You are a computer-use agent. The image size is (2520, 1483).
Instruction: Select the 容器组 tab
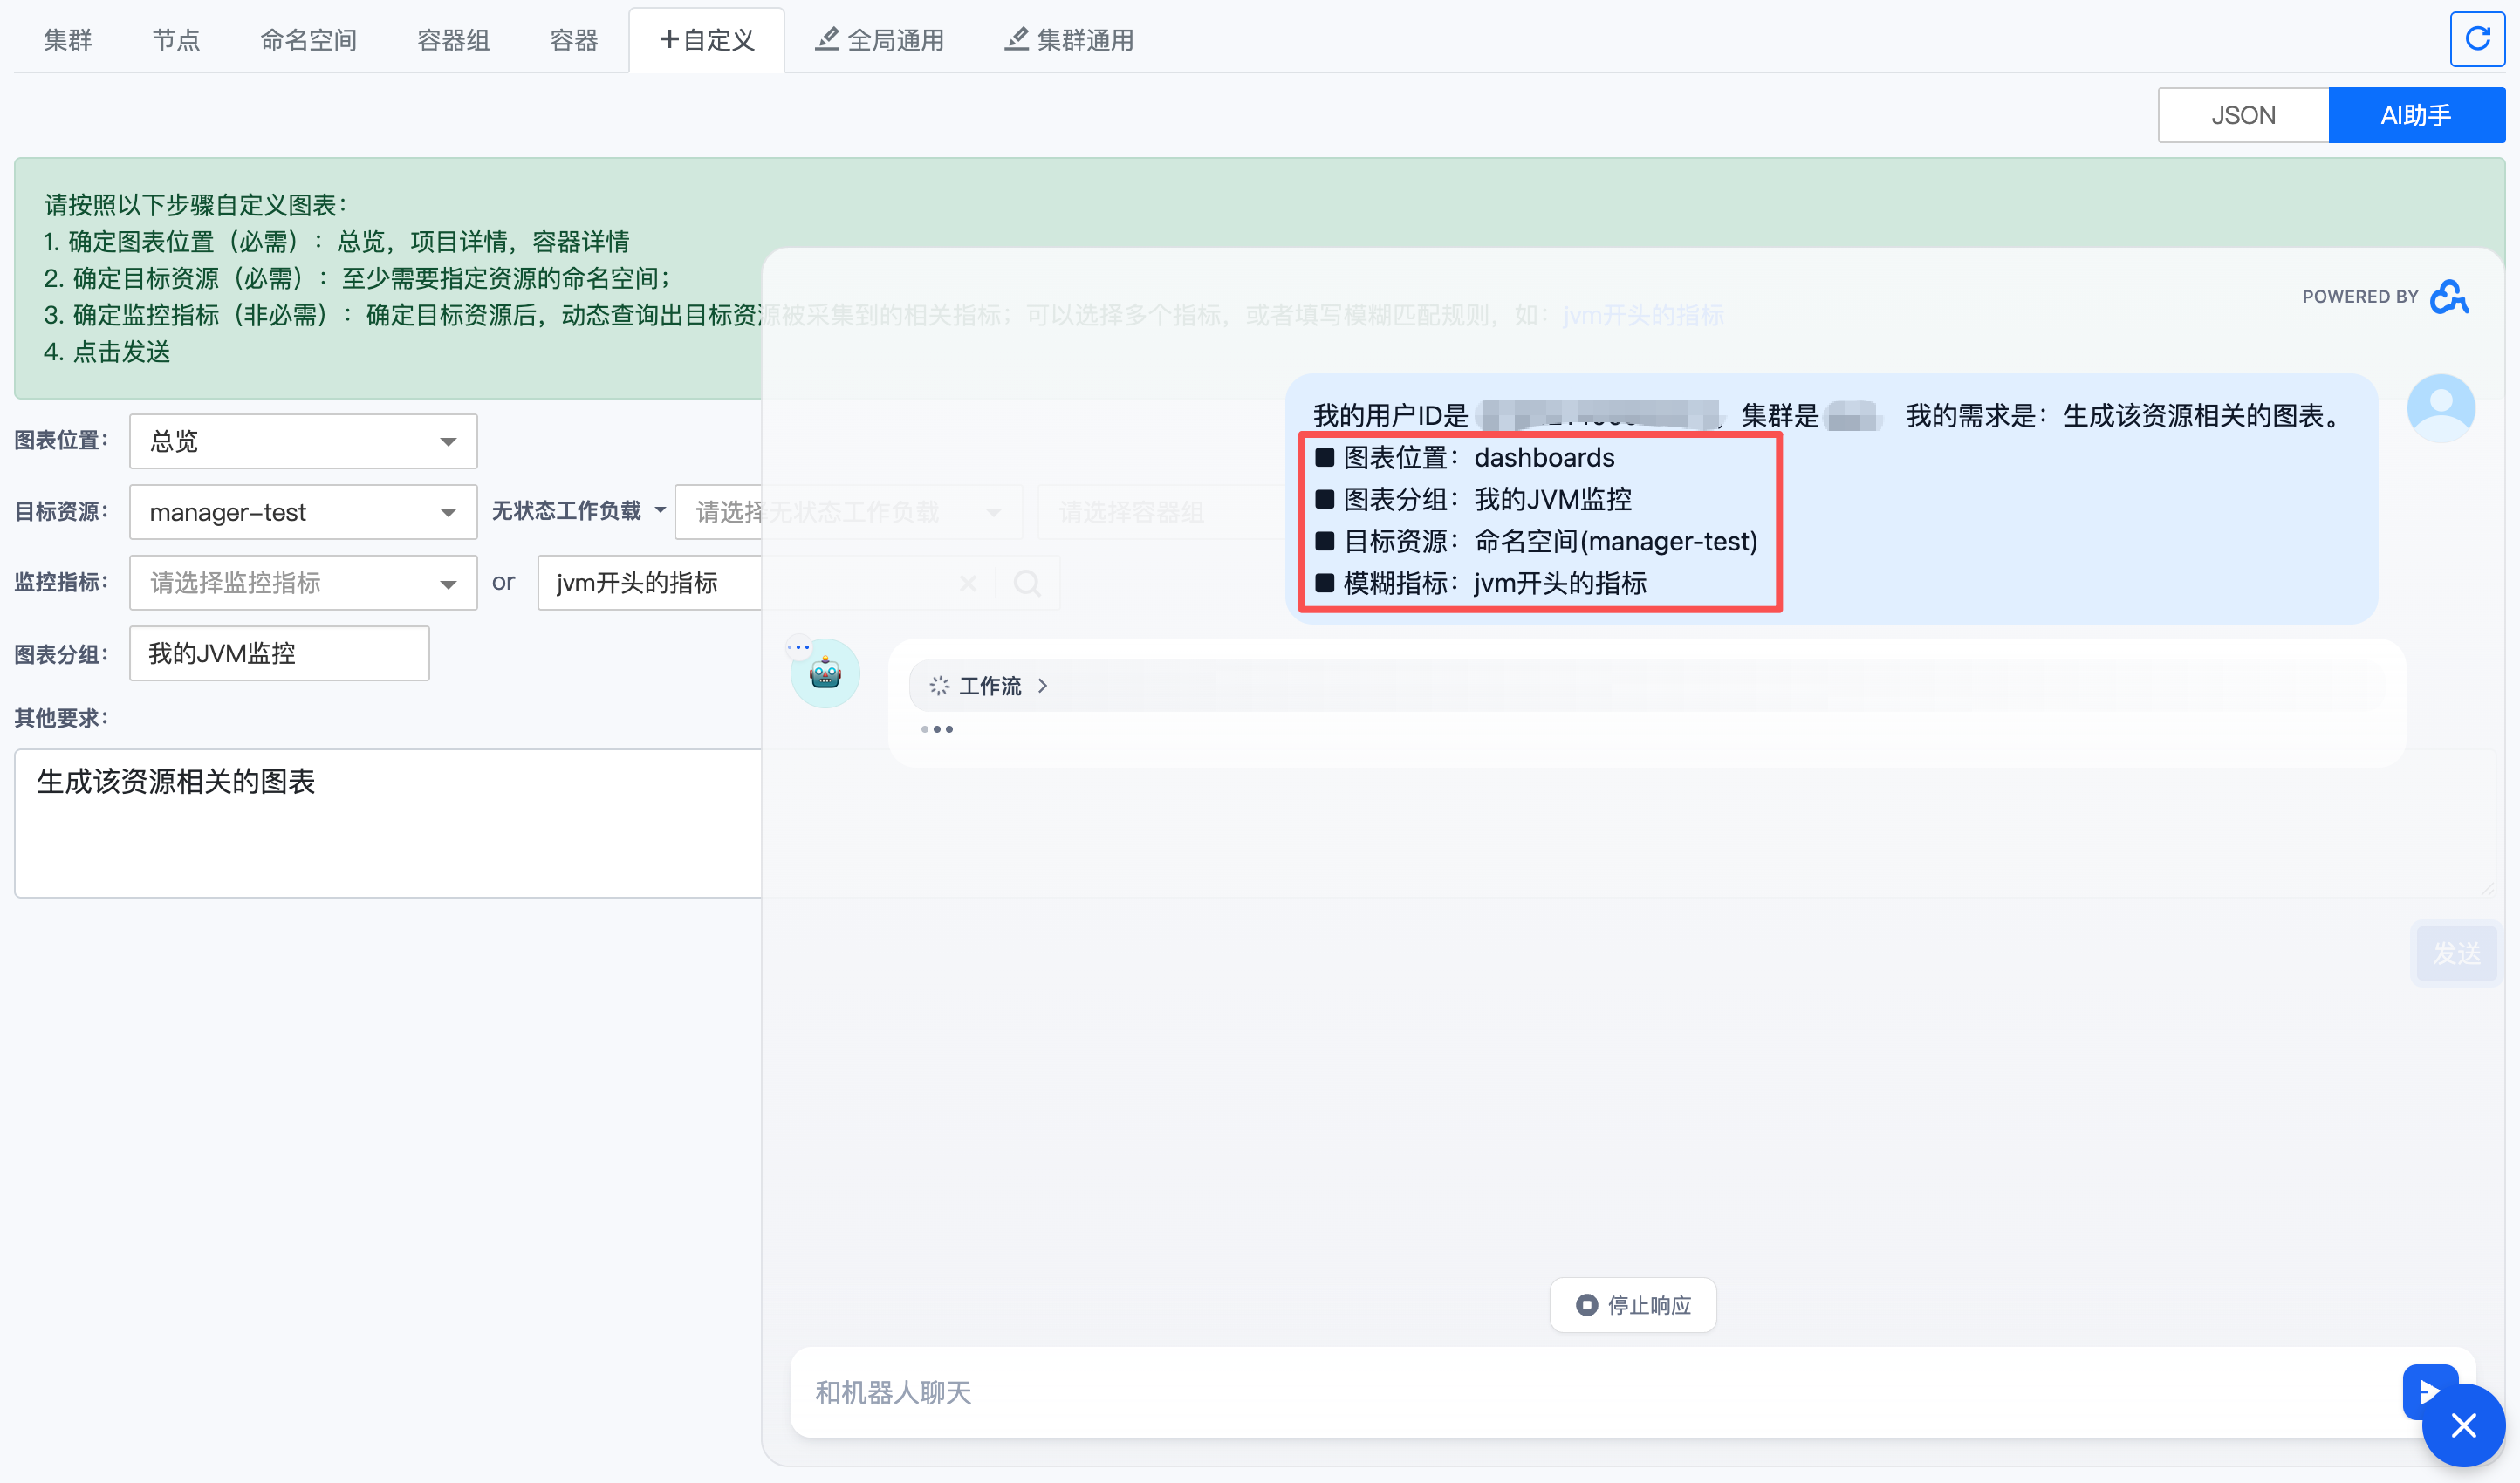[x=453, y=40]
